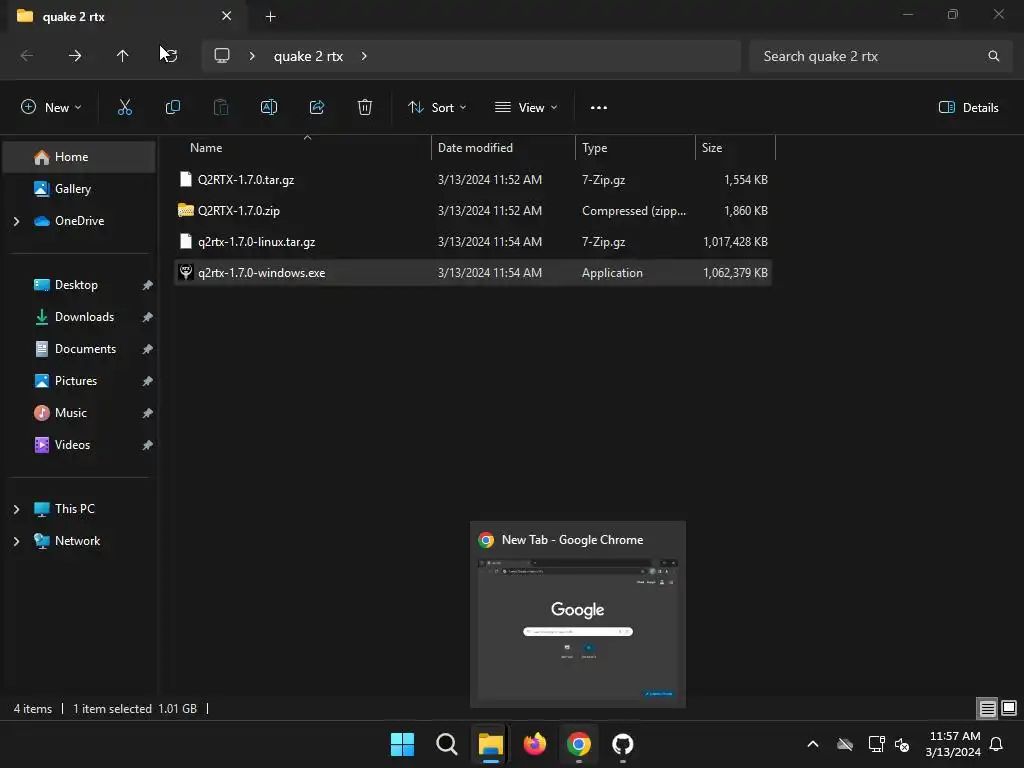1024x768 pixels.
Task: Click the taskbar clock and date
Action: pos(952,744)
